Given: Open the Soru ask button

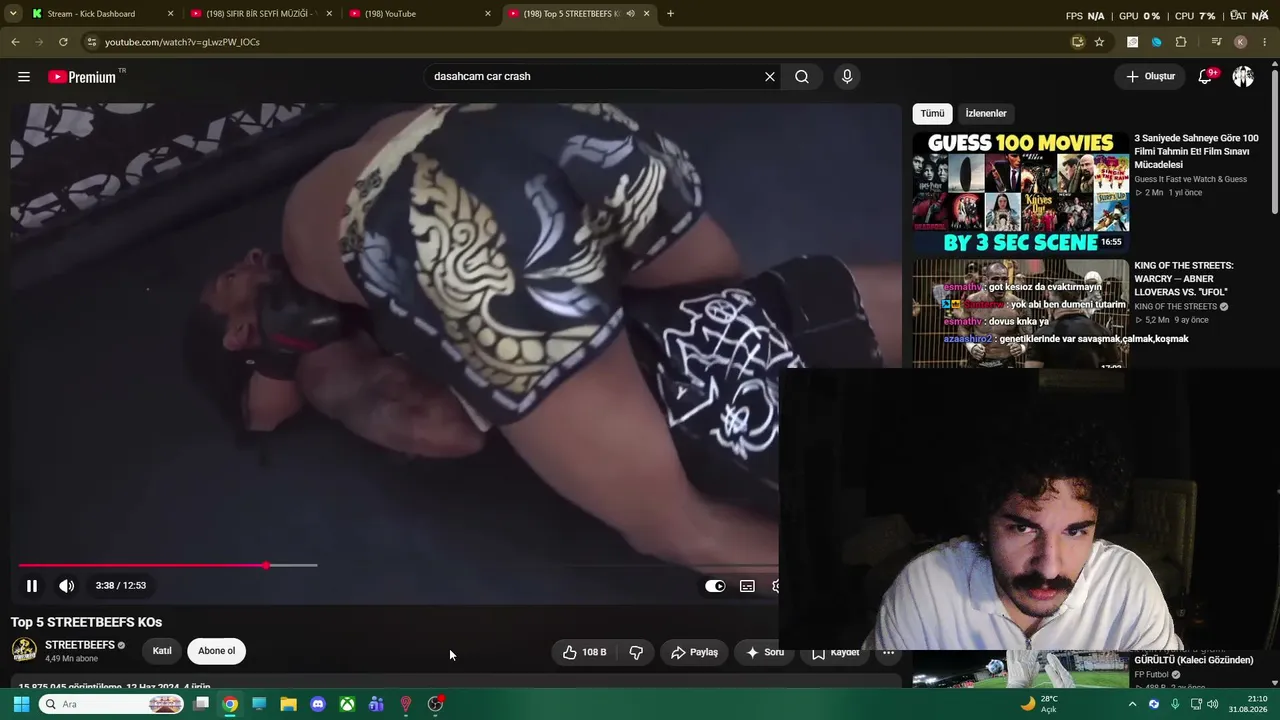Looking at the screenshot, I should pos(765,652).
